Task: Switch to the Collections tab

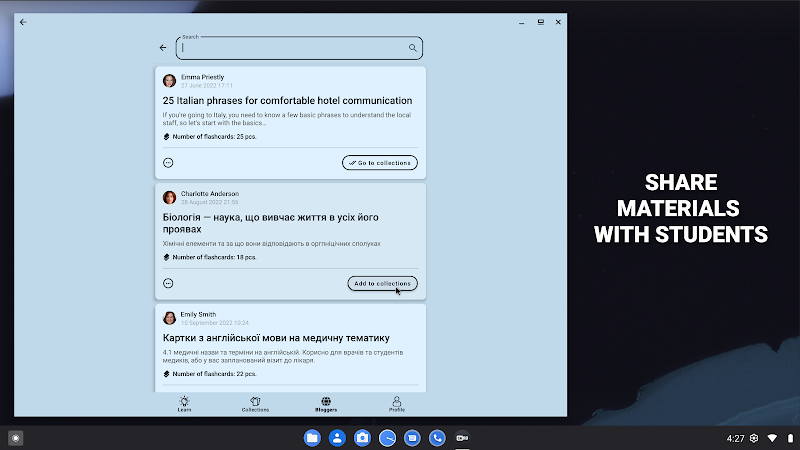Action: (255, 404)
